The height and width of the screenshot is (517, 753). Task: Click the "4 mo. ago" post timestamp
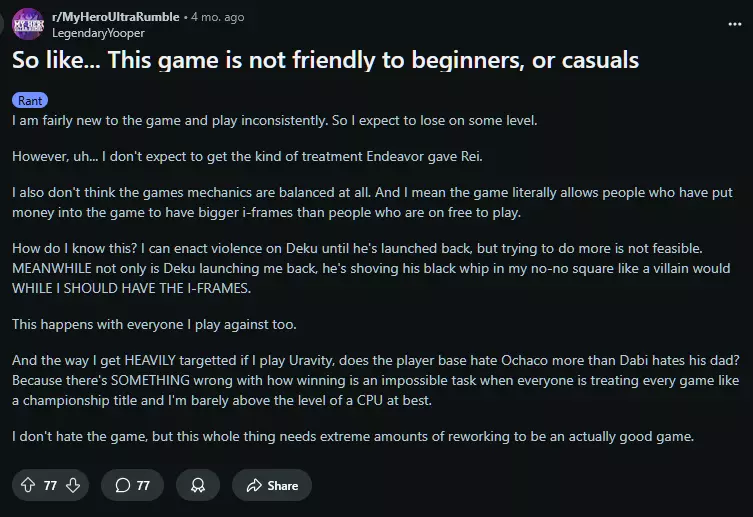click(x=218, y=17)
